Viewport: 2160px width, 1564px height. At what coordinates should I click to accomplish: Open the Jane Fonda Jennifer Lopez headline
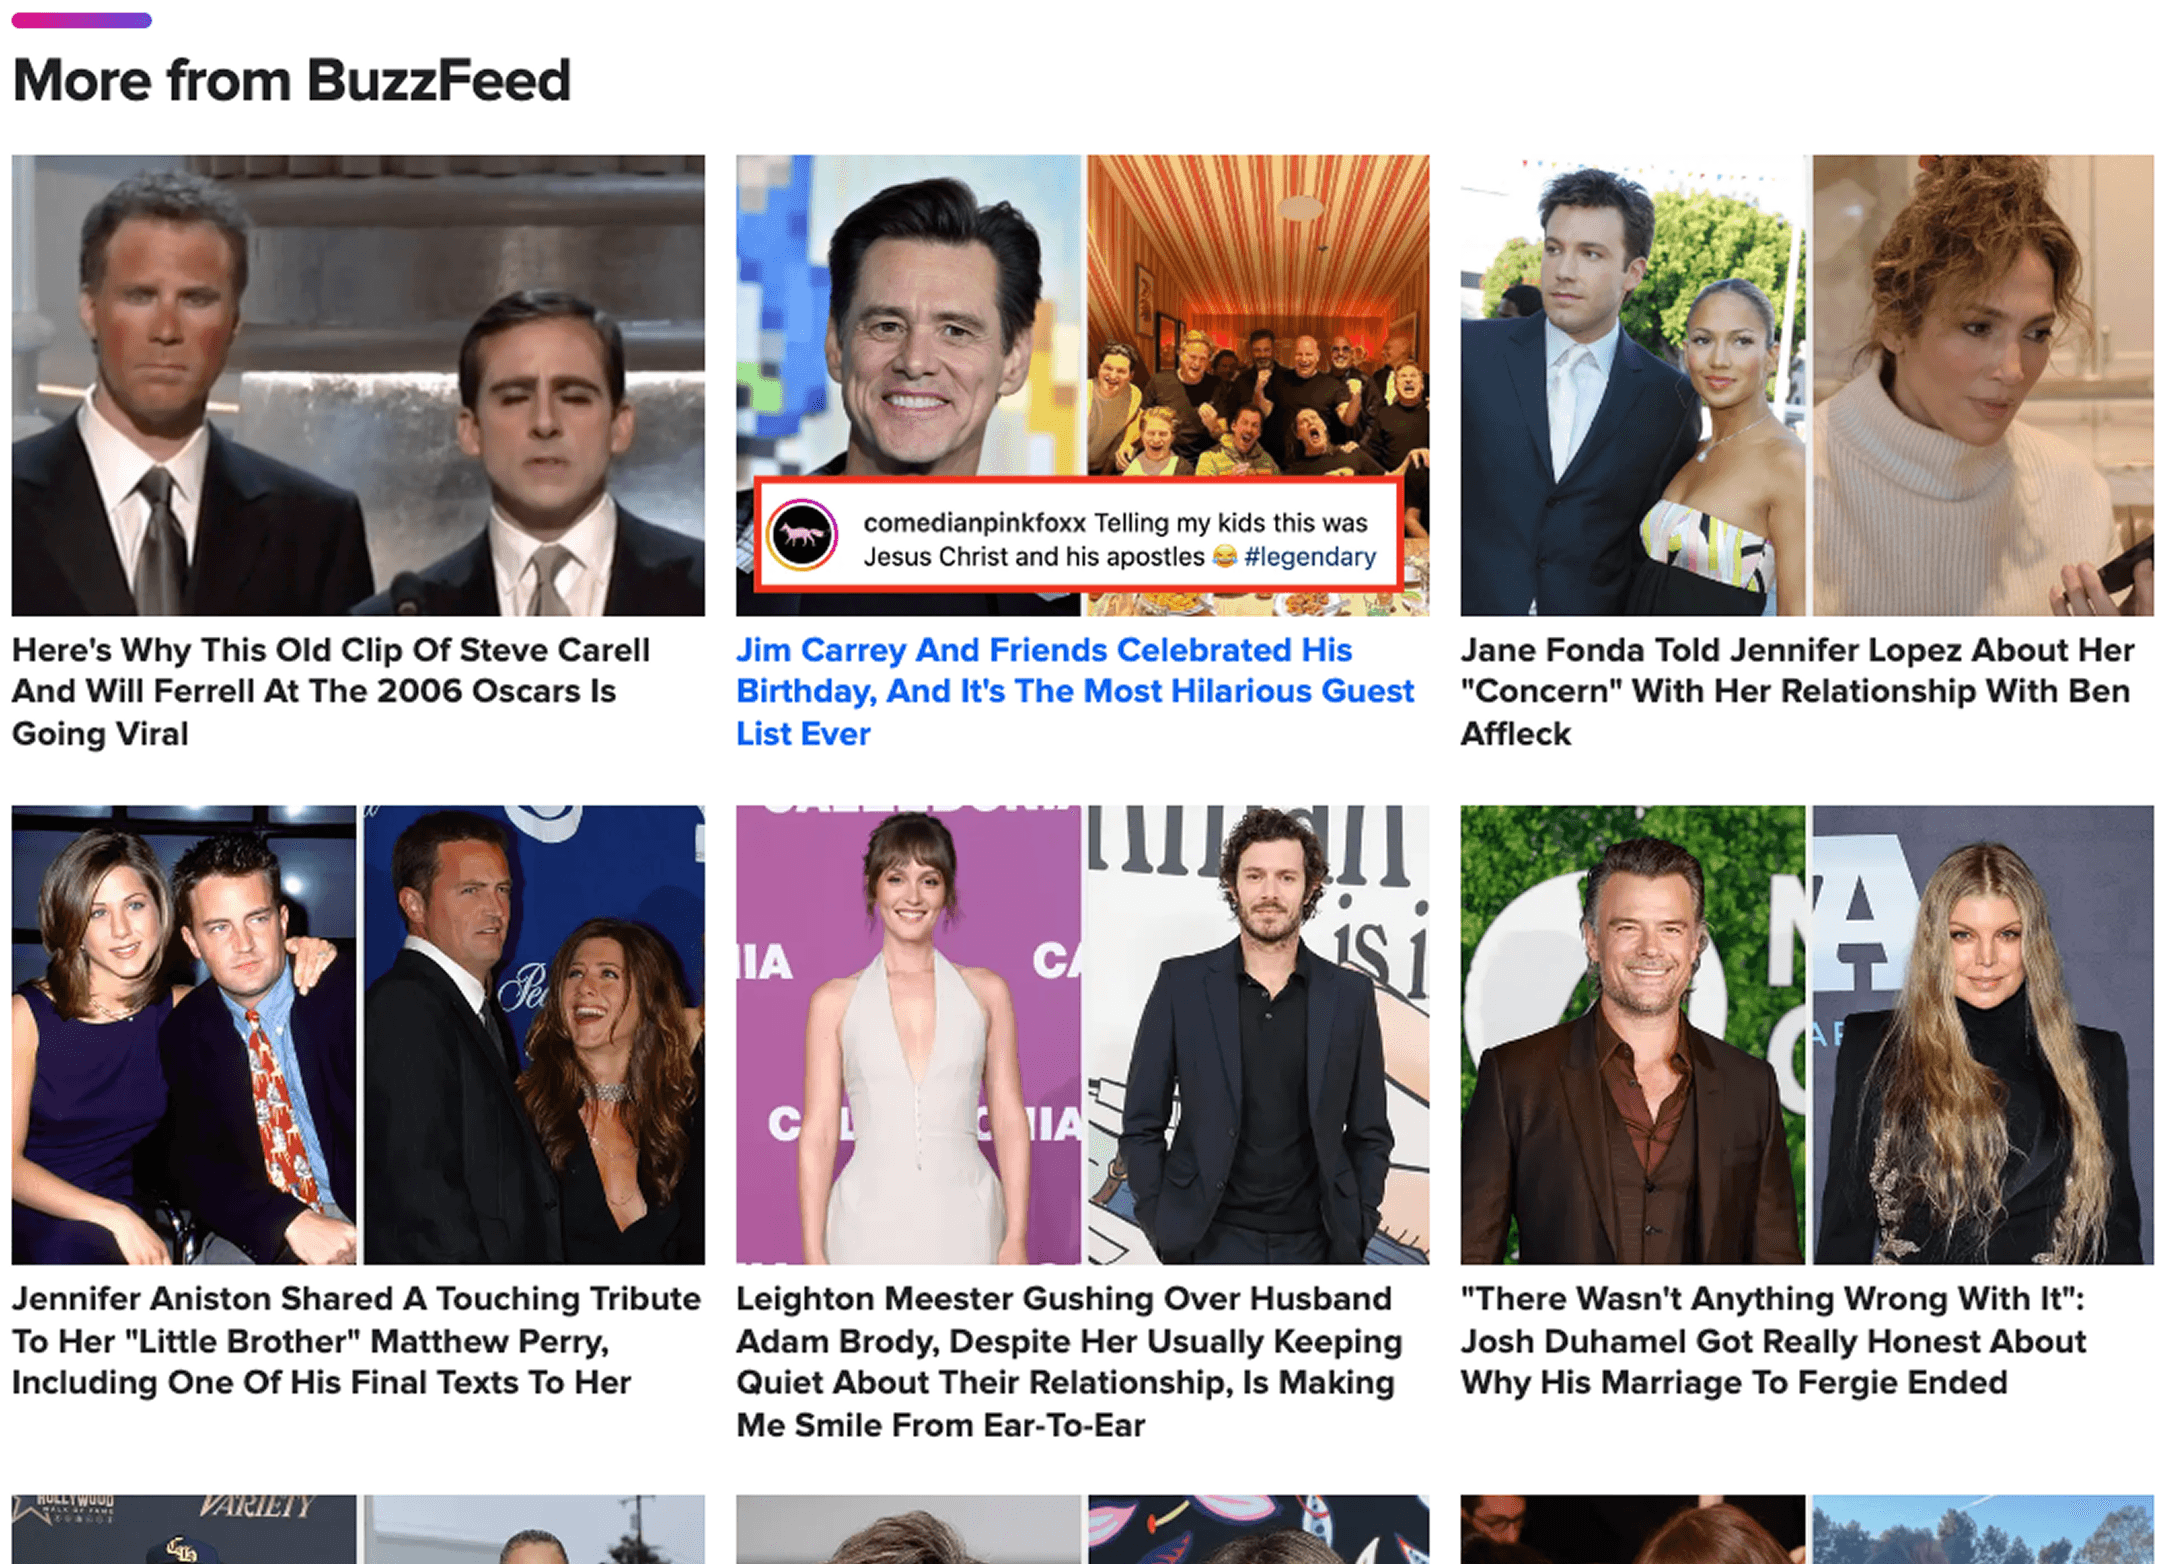(1796, 691)
